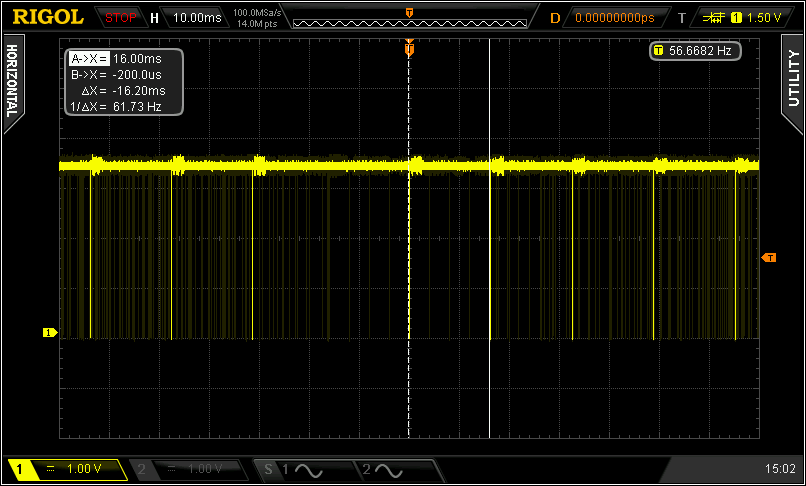Click the orange D delay label
This screenshot has height=486, width=806.
(555, 19)
